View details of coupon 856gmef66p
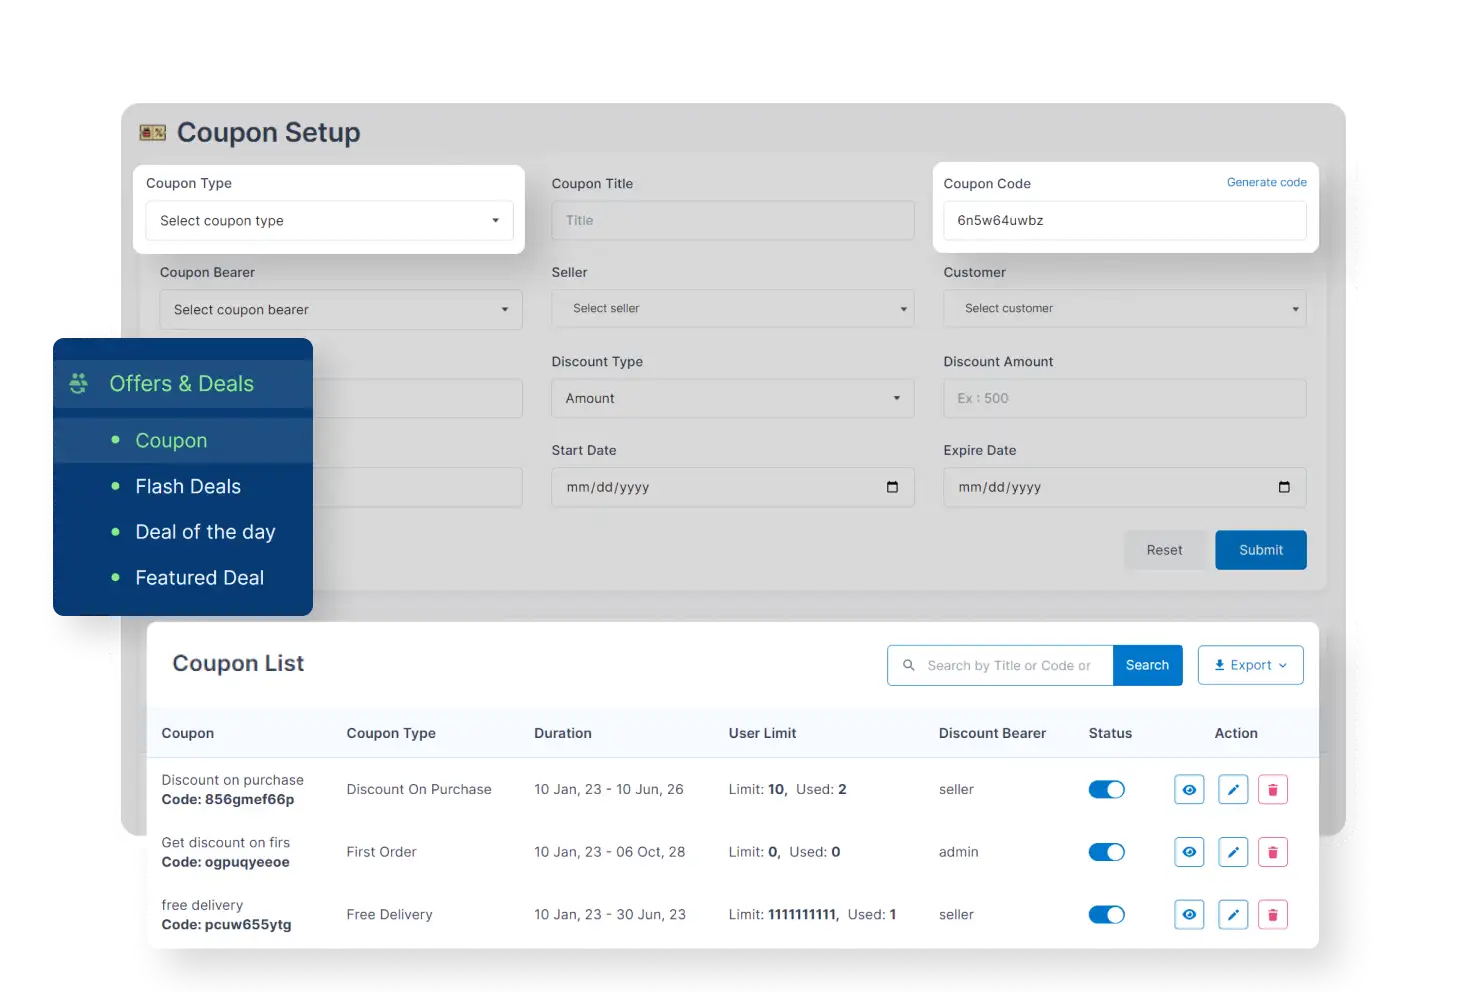The width and height of the screenshot is (1467, 992). pyautogui.click(x=1188, y=789)
